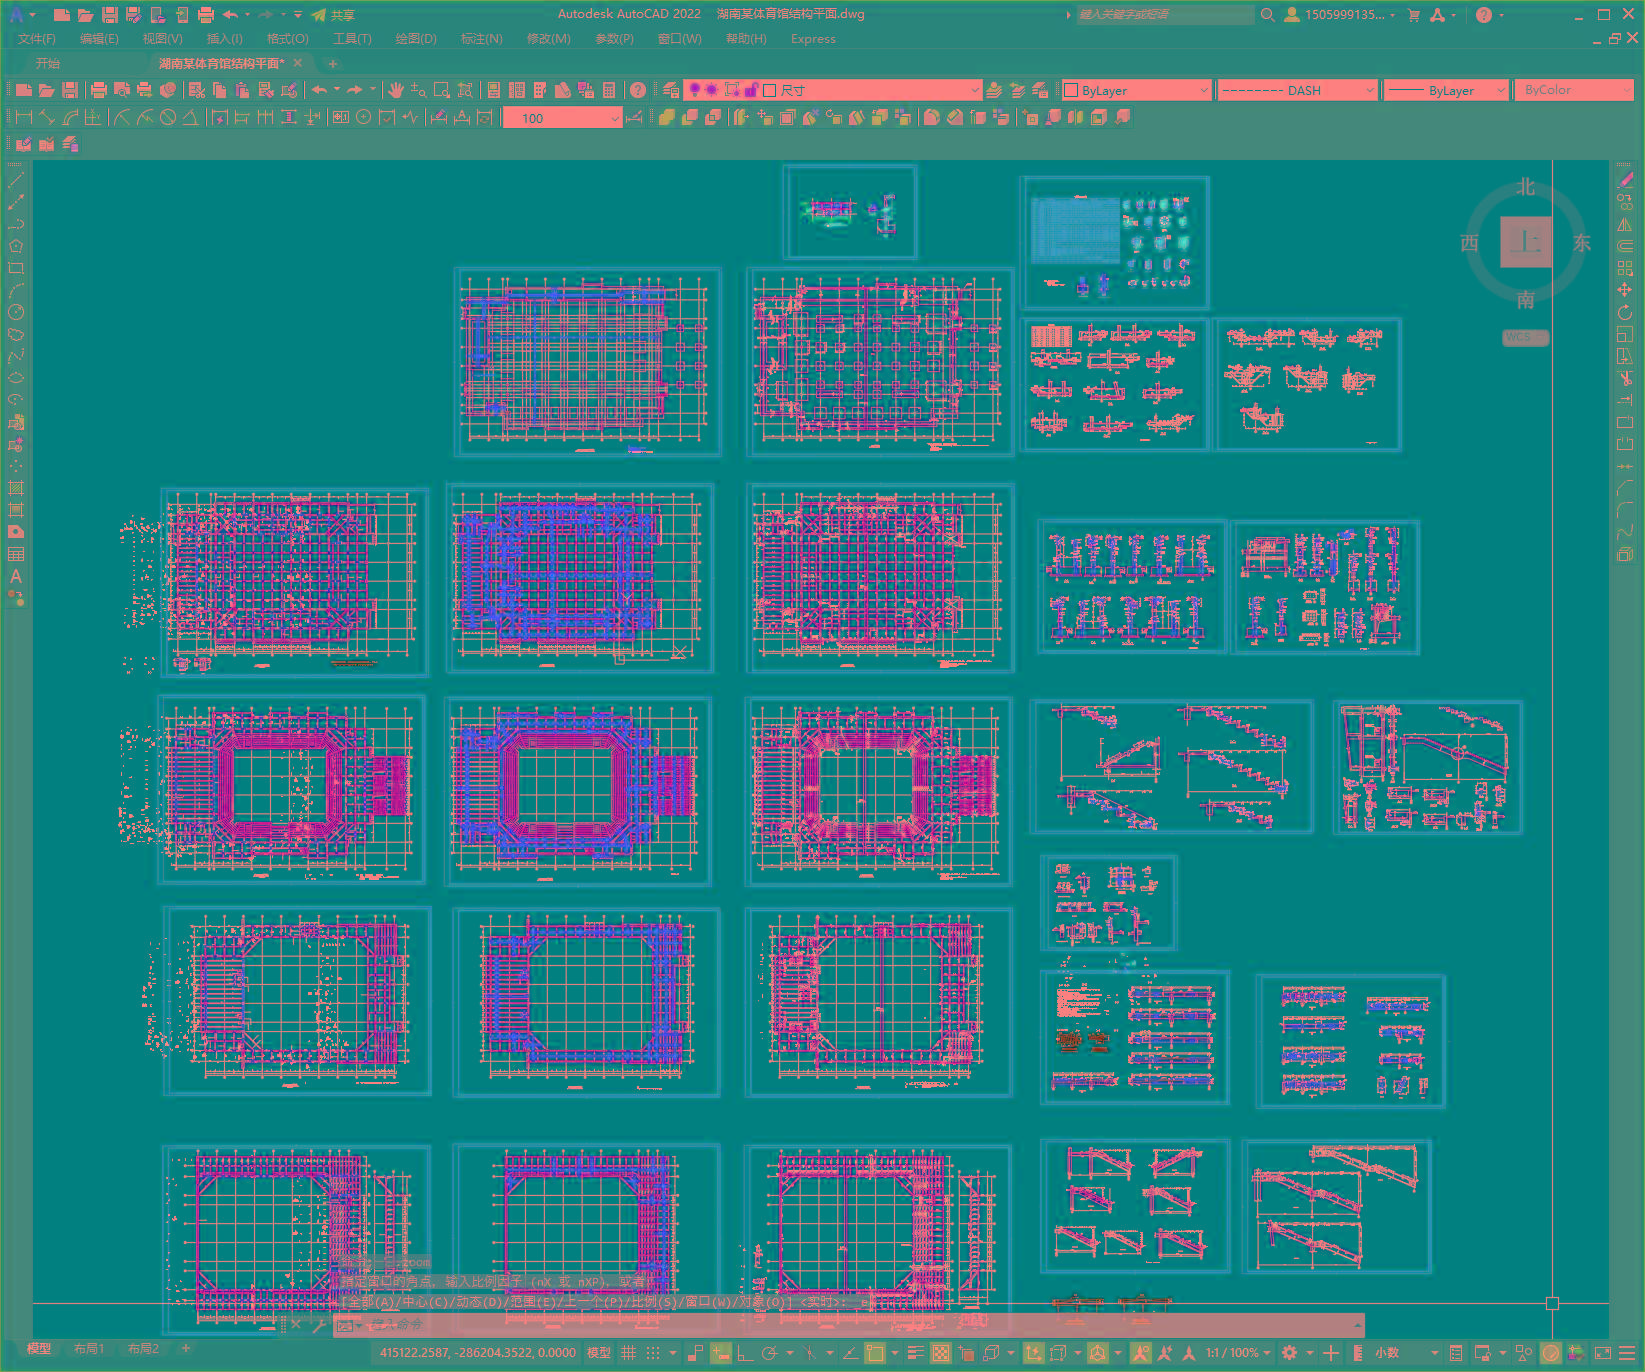This screenshot has width=1645, height=1372.
Task: Click the keyword search input field
Action: point(1165,15)
